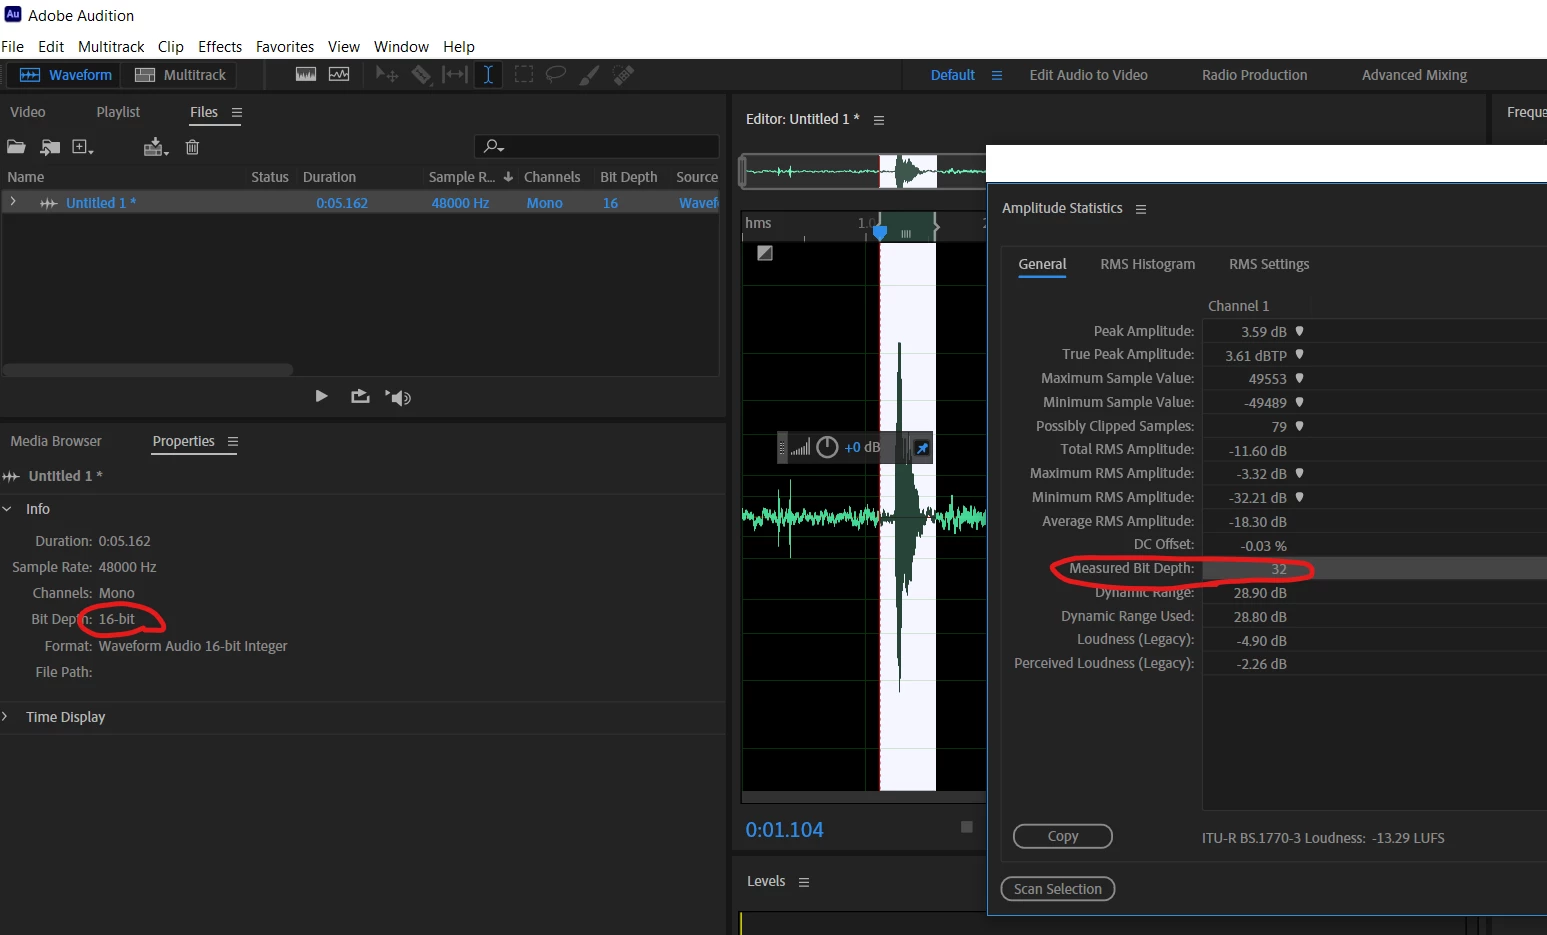
Task: Switch to Waveform editor view
Action: (x=66, y=75)
